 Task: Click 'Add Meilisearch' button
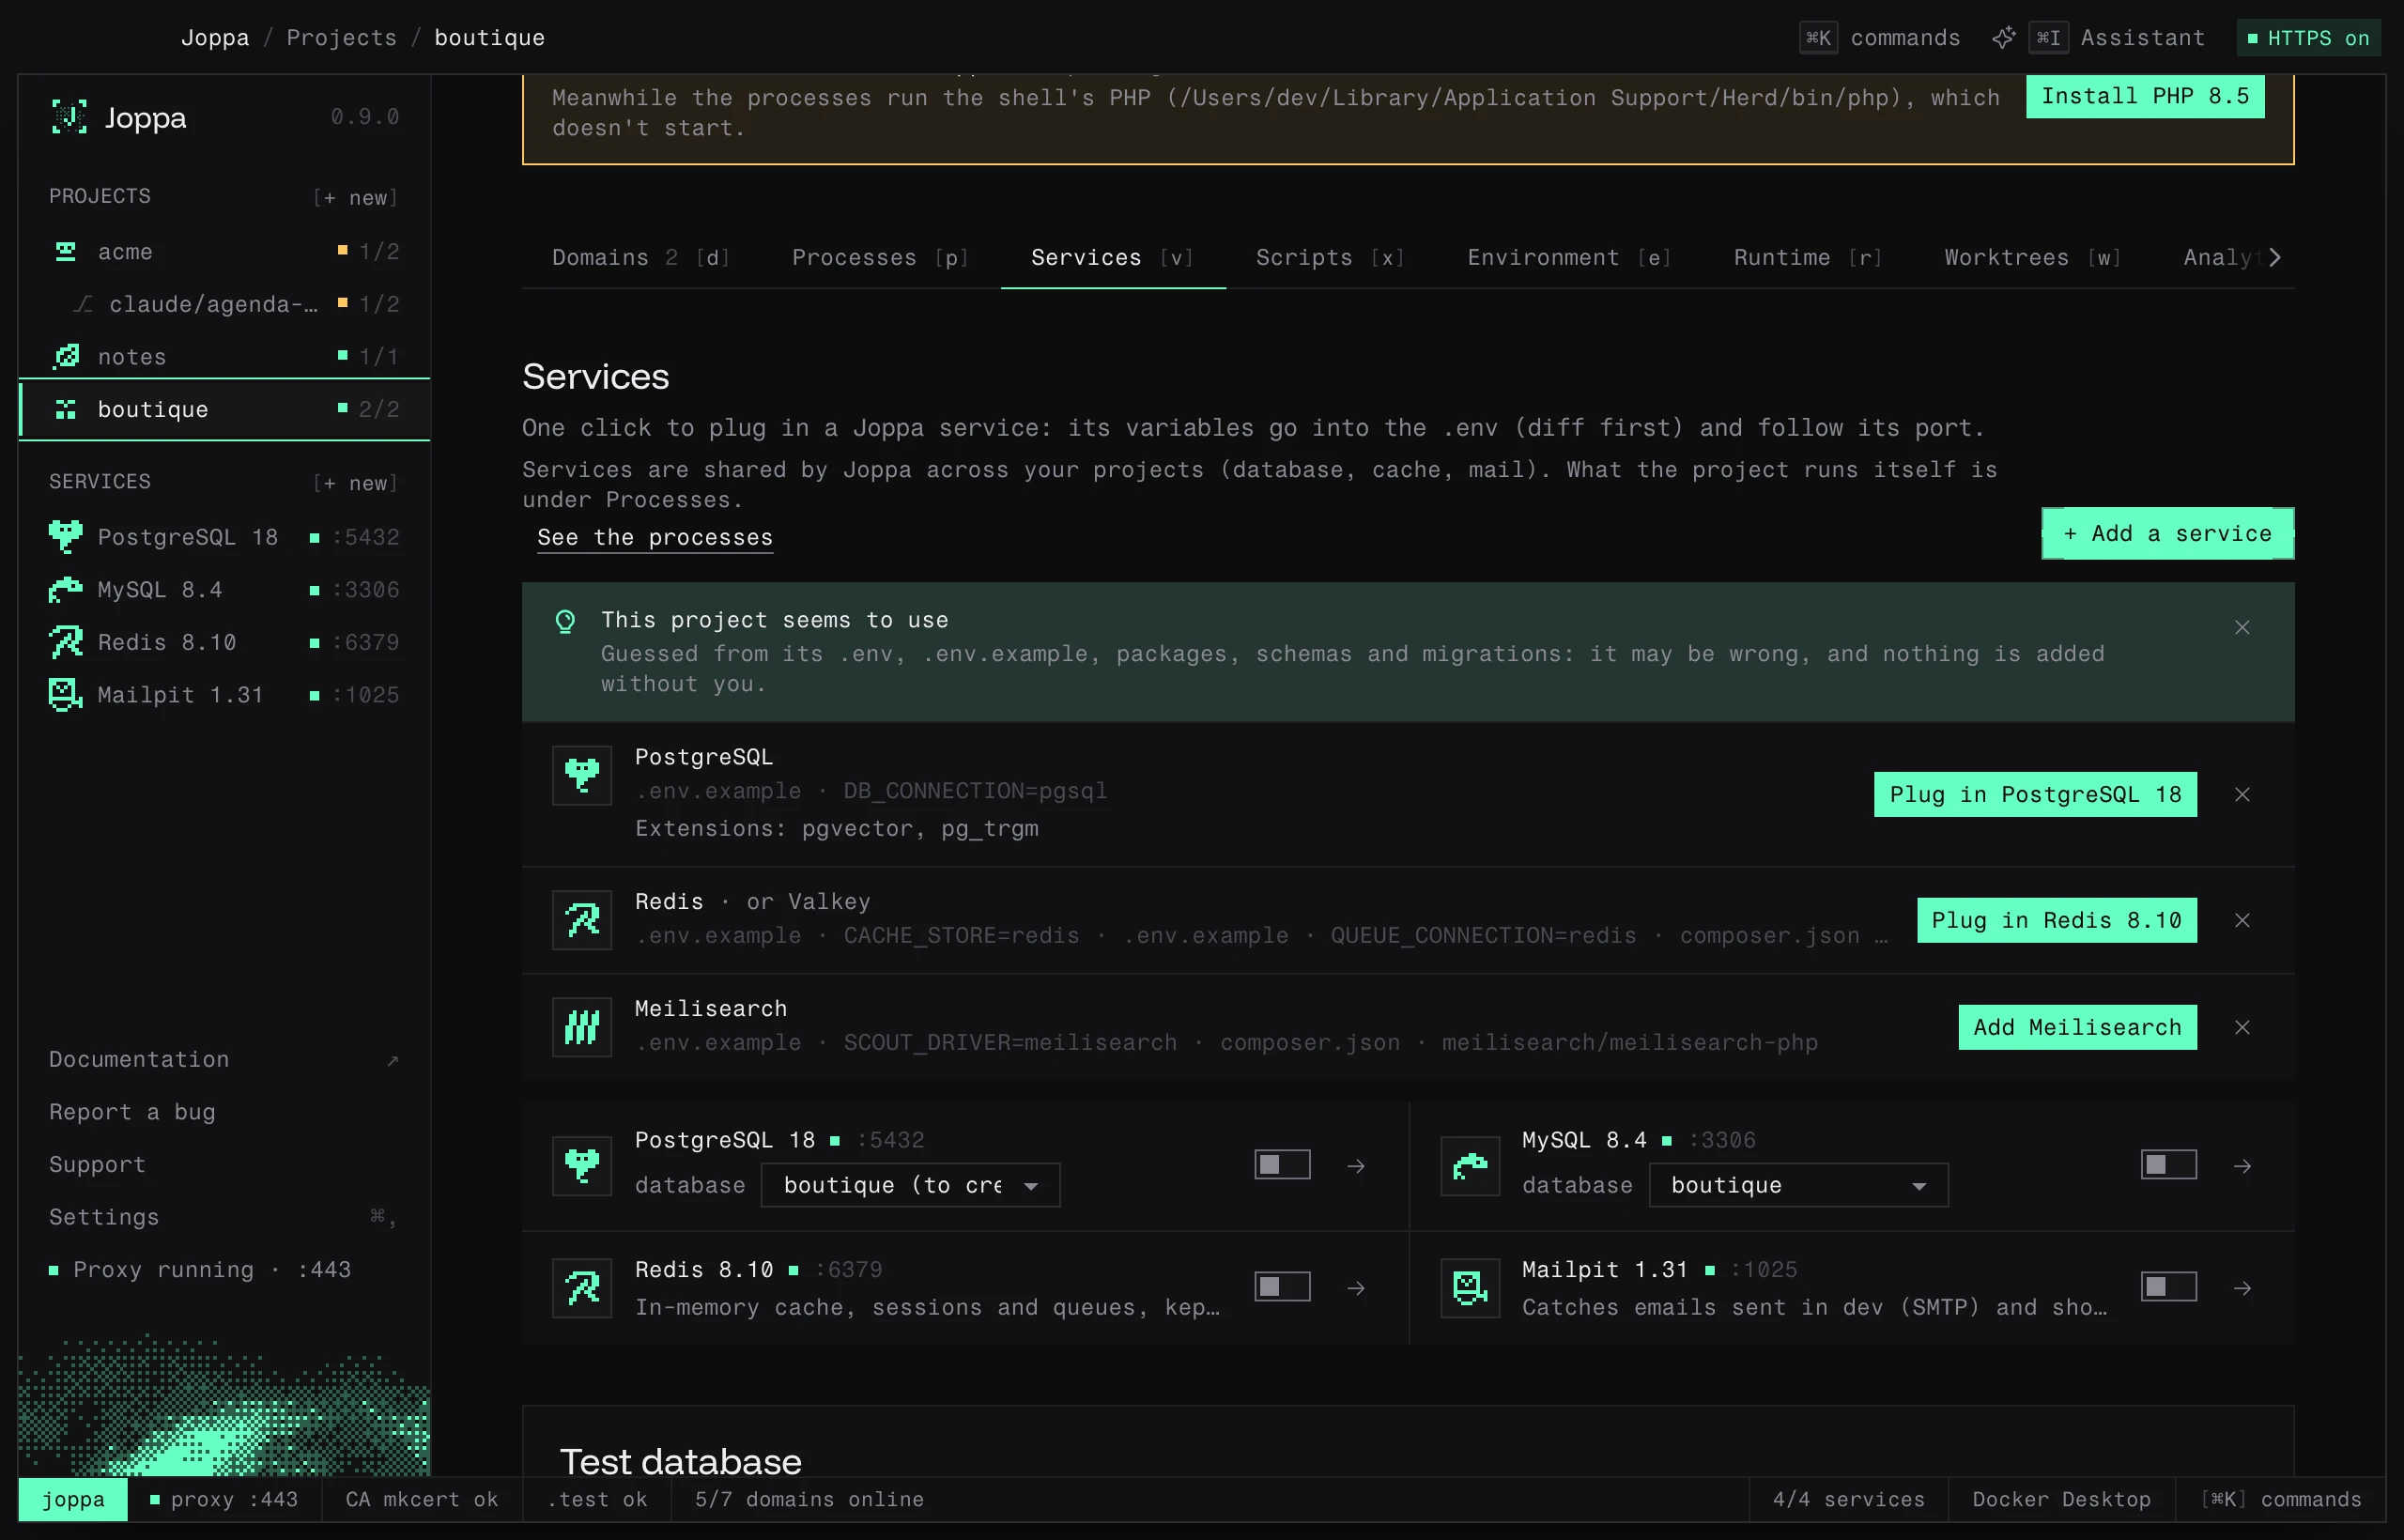coord(2077,1027)
